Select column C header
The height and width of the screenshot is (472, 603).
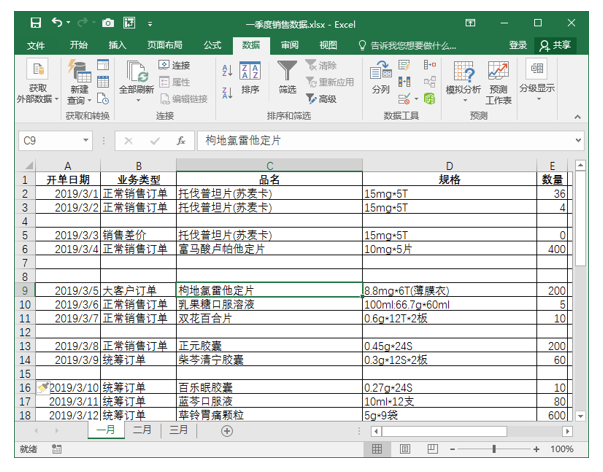[270, 165]
